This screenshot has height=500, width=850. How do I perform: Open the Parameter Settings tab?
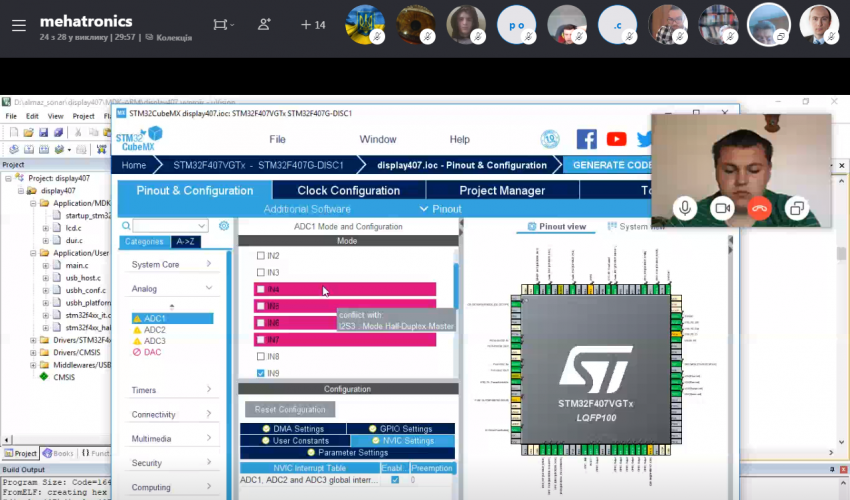pos(347,453)
